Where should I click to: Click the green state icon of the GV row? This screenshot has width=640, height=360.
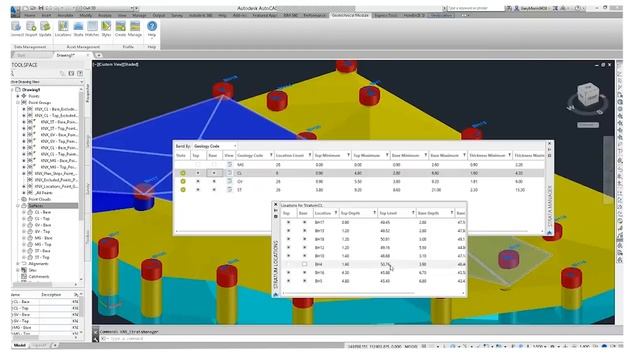pos(183,181)
